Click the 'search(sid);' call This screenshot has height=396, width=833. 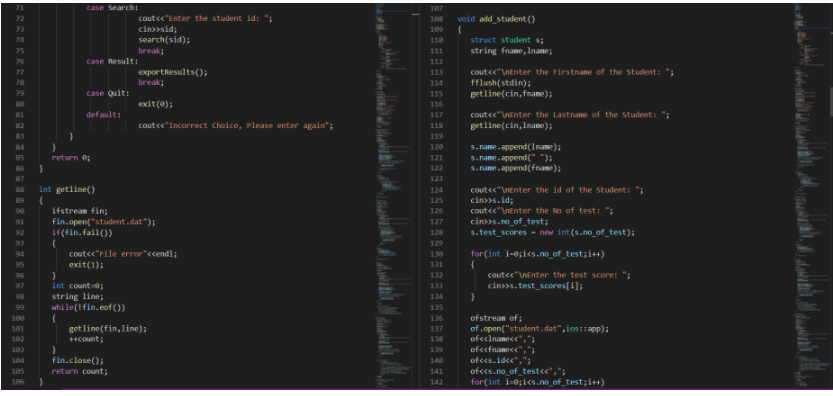pos(164,40)
